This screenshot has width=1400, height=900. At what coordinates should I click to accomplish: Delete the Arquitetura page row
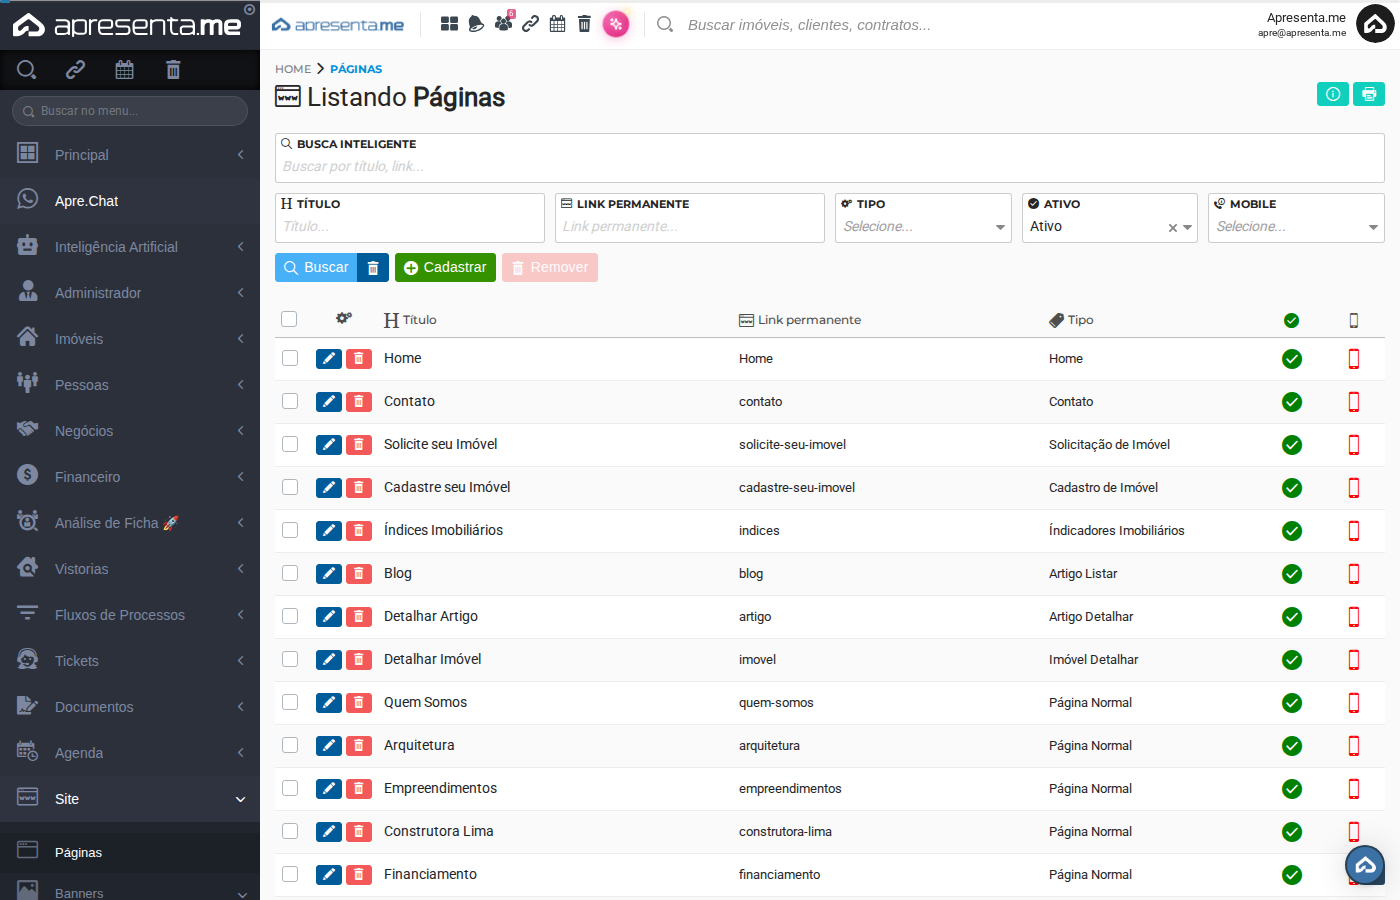359,746
